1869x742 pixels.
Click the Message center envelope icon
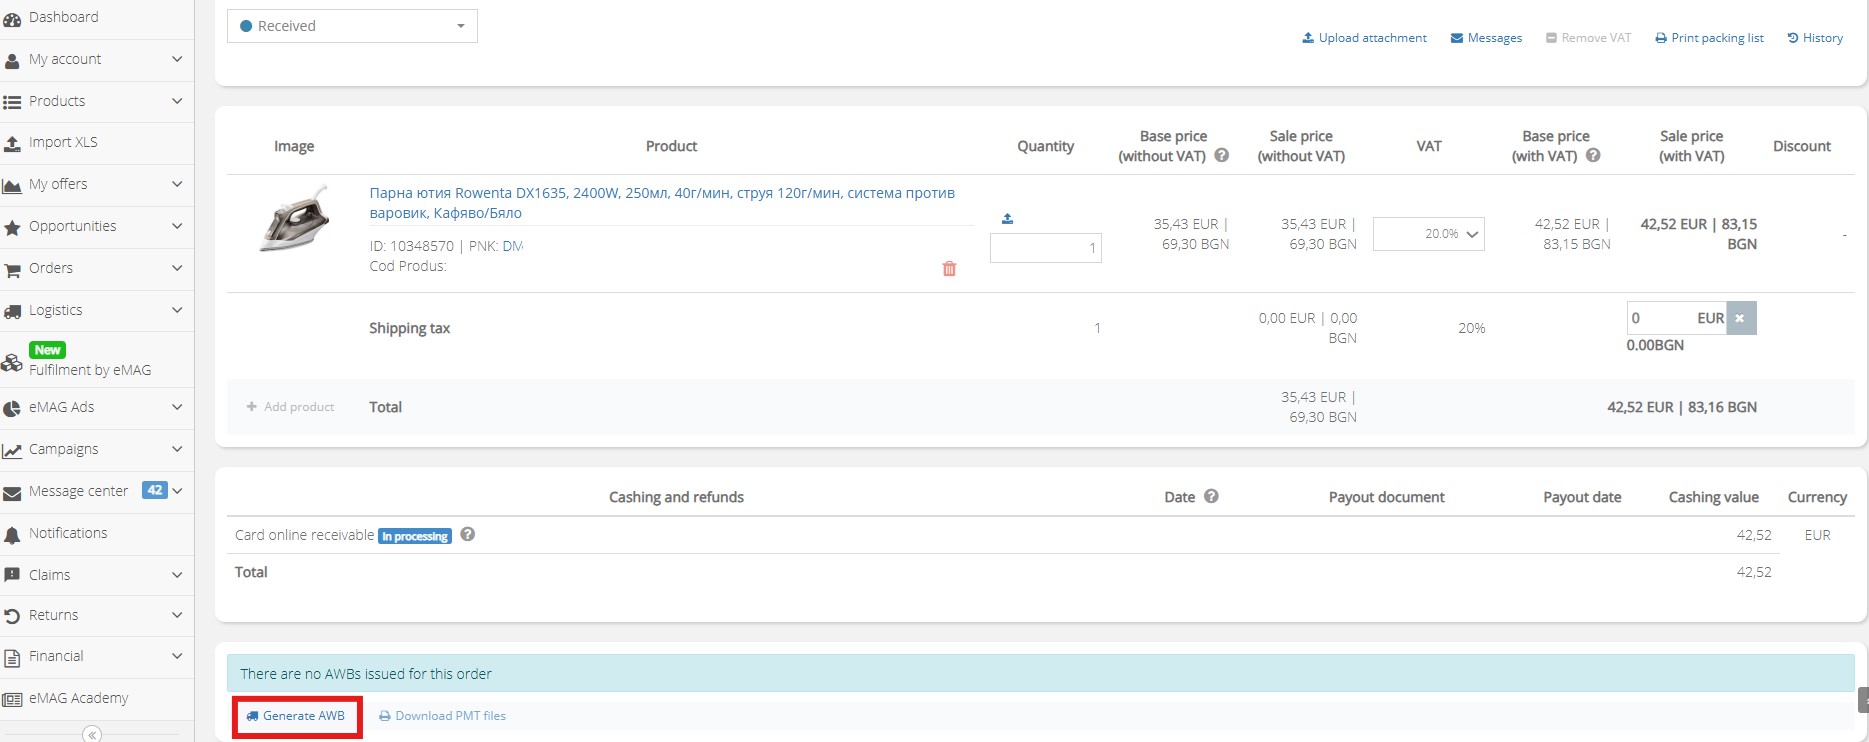tap(12, 492)
